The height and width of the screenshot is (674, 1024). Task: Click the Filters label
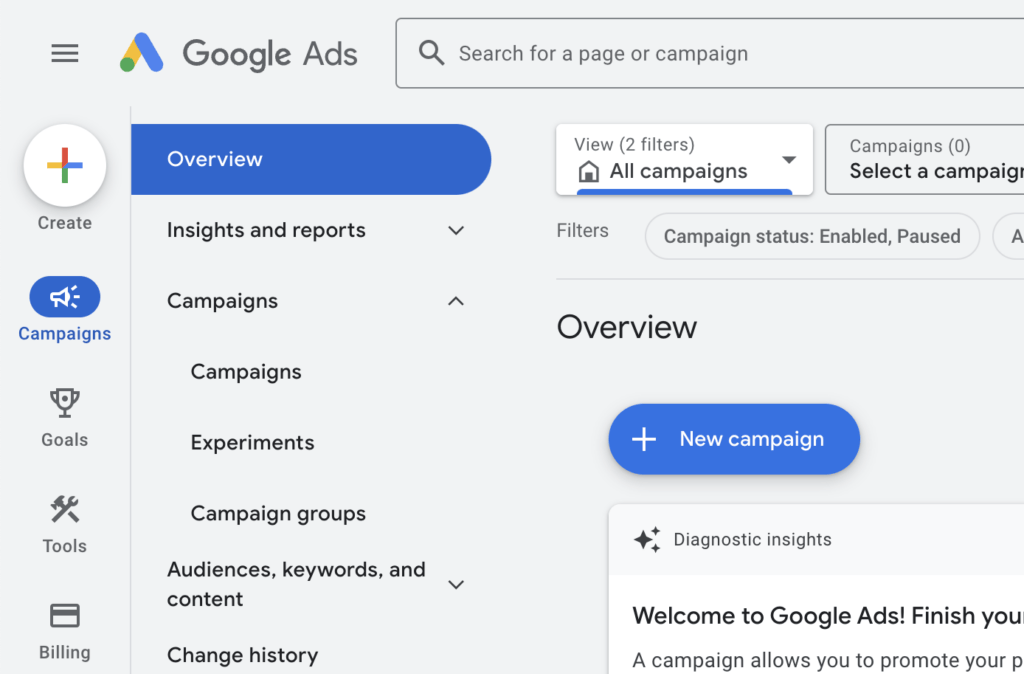coord(583,231)
